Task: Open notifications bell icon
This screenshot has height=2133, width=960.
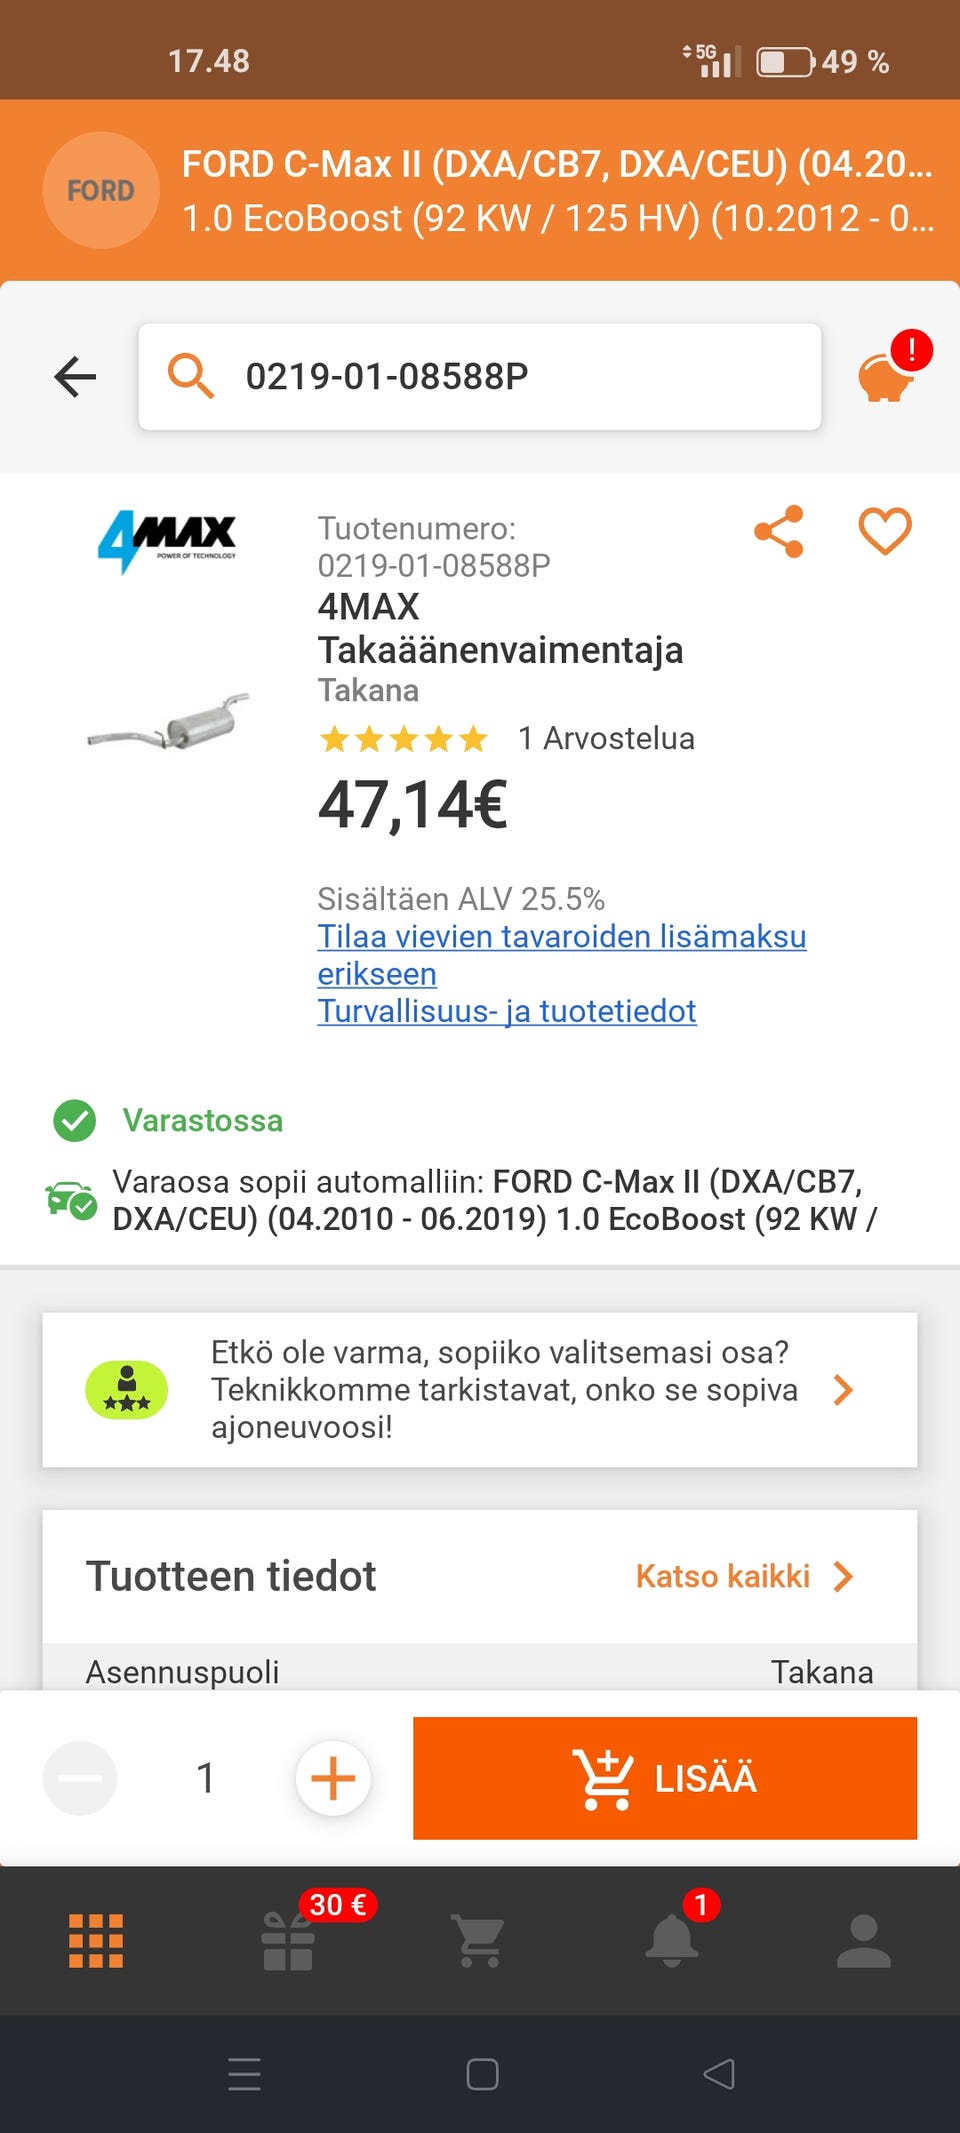Action: pyautogui.click(x=672, y=1941)
